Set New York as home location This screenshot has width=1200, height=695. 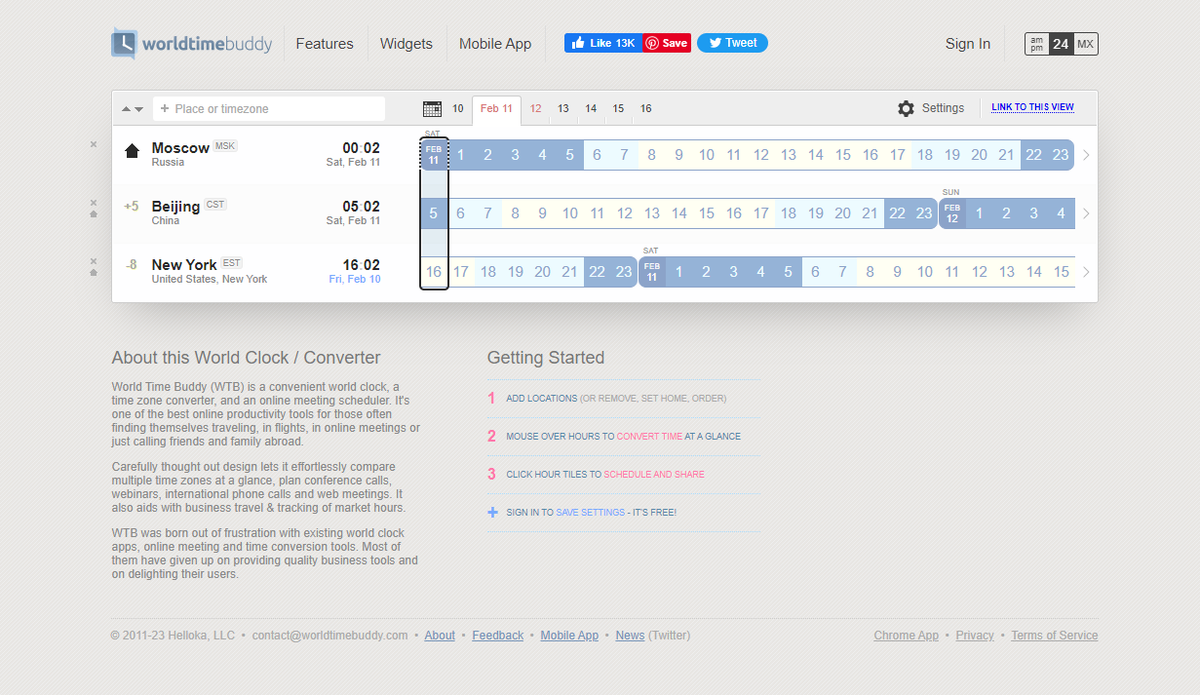click(93, 272)
